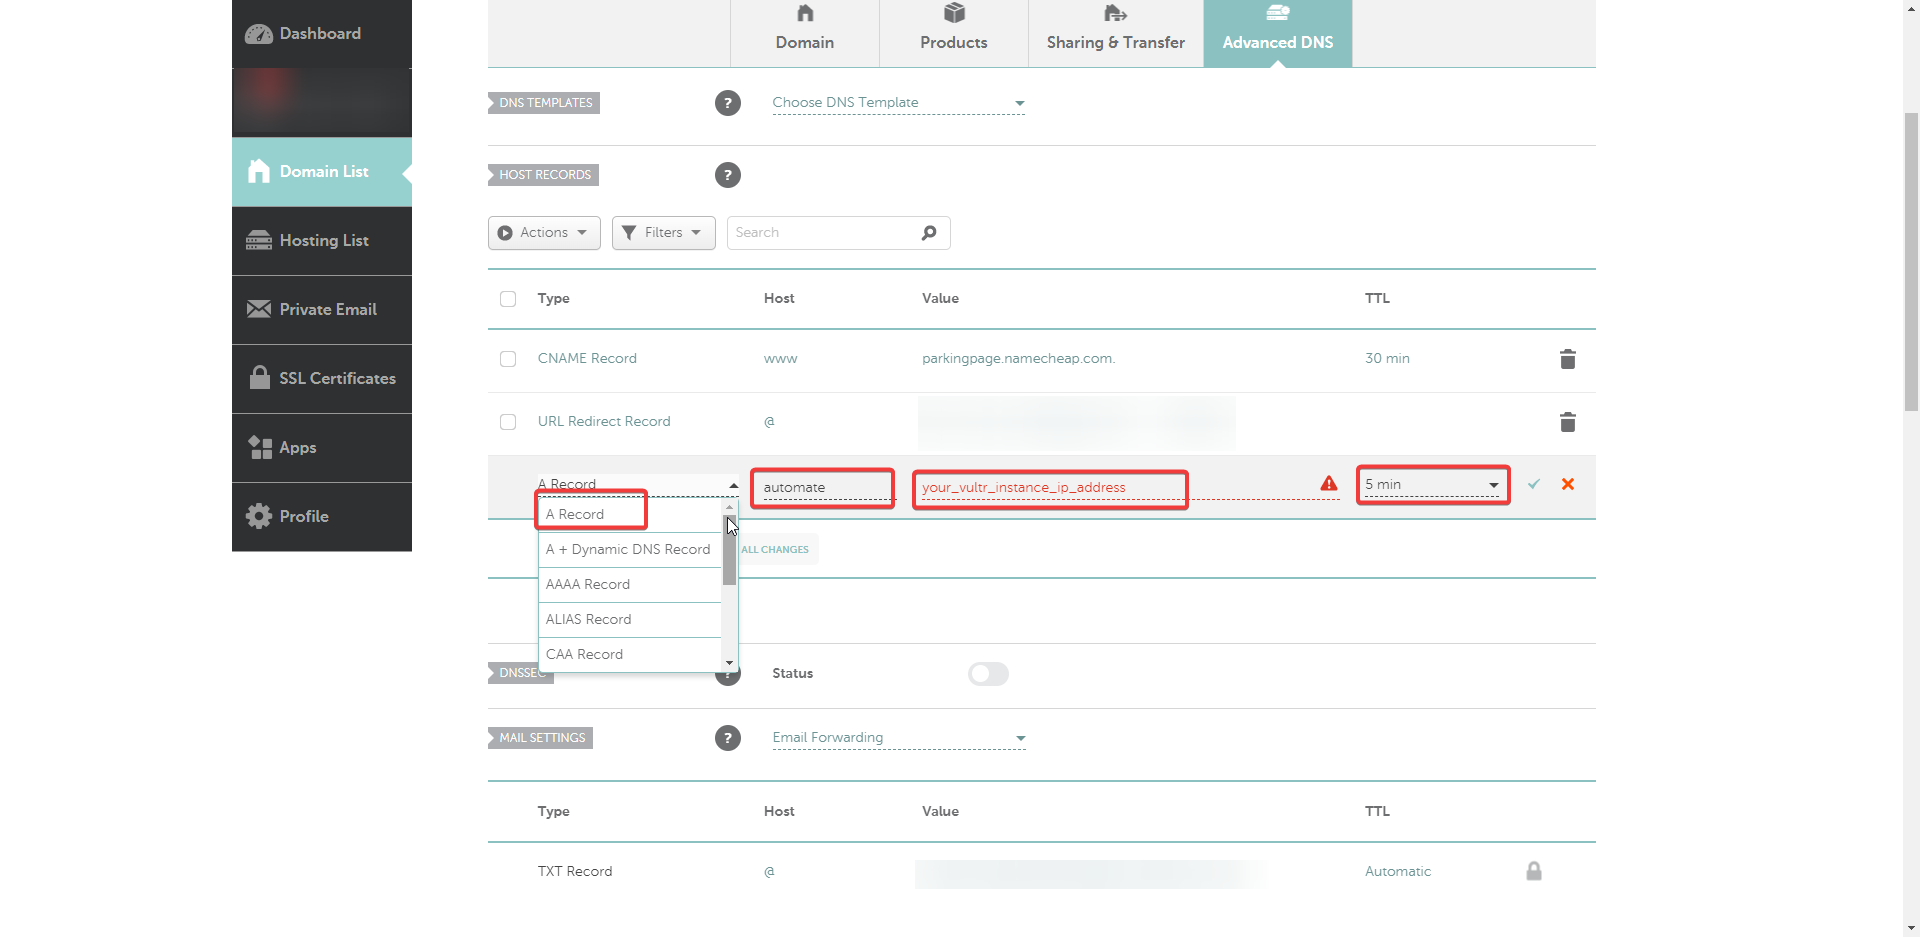Switch to Sharing & Transfer tab
The width and height of the screenshot is (1920, 937).
[1116, 33]
